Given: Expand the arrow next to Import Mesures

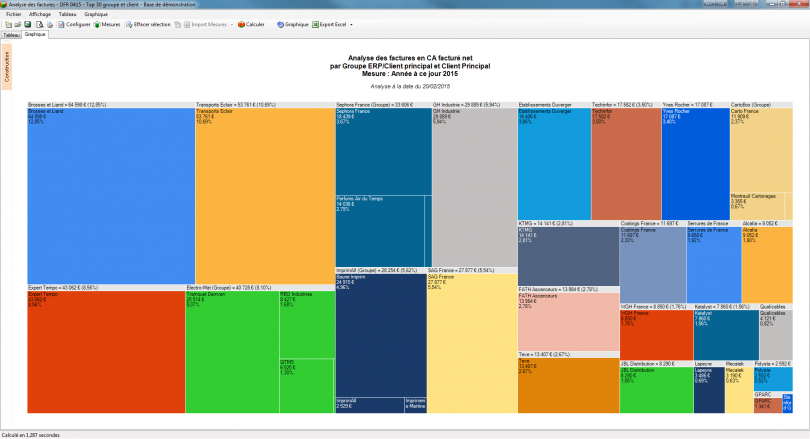Looking at the screenshot, I should click(231, 24).
